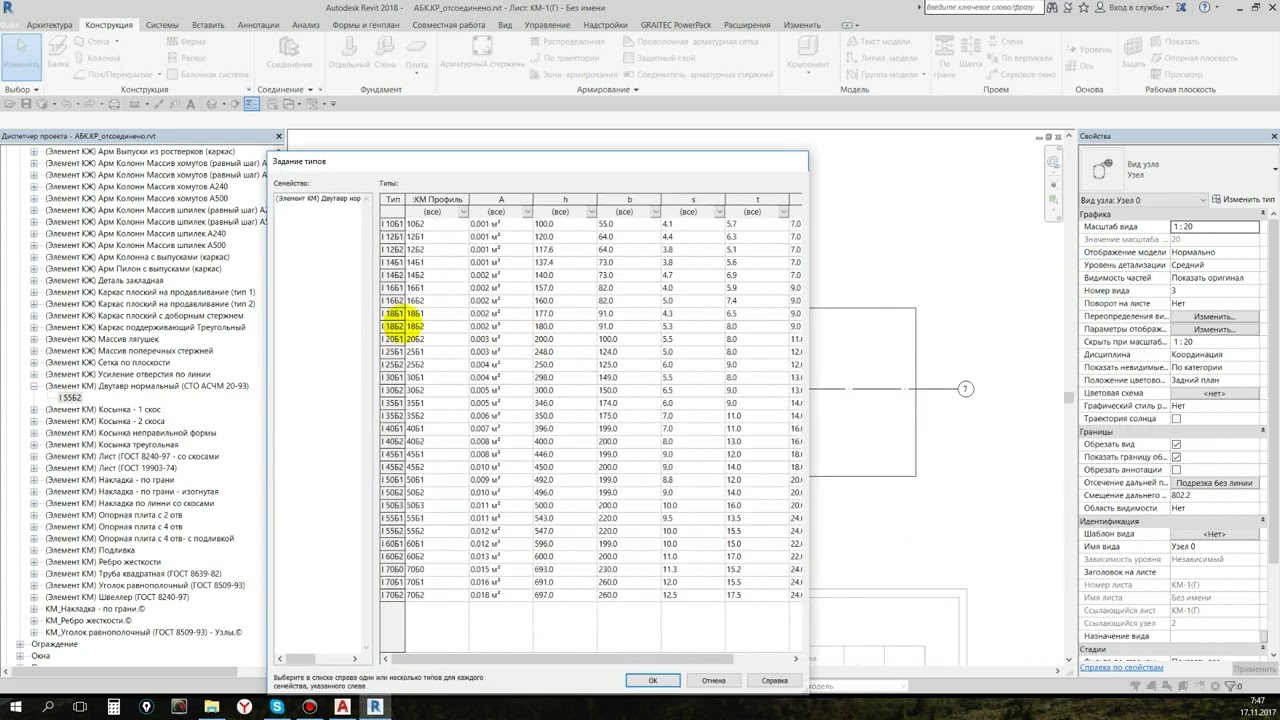Screen dimensions: 1280x720
Task: Select the I 18Б1 type row
Action: pyautogui.click(x=591, y=314)
